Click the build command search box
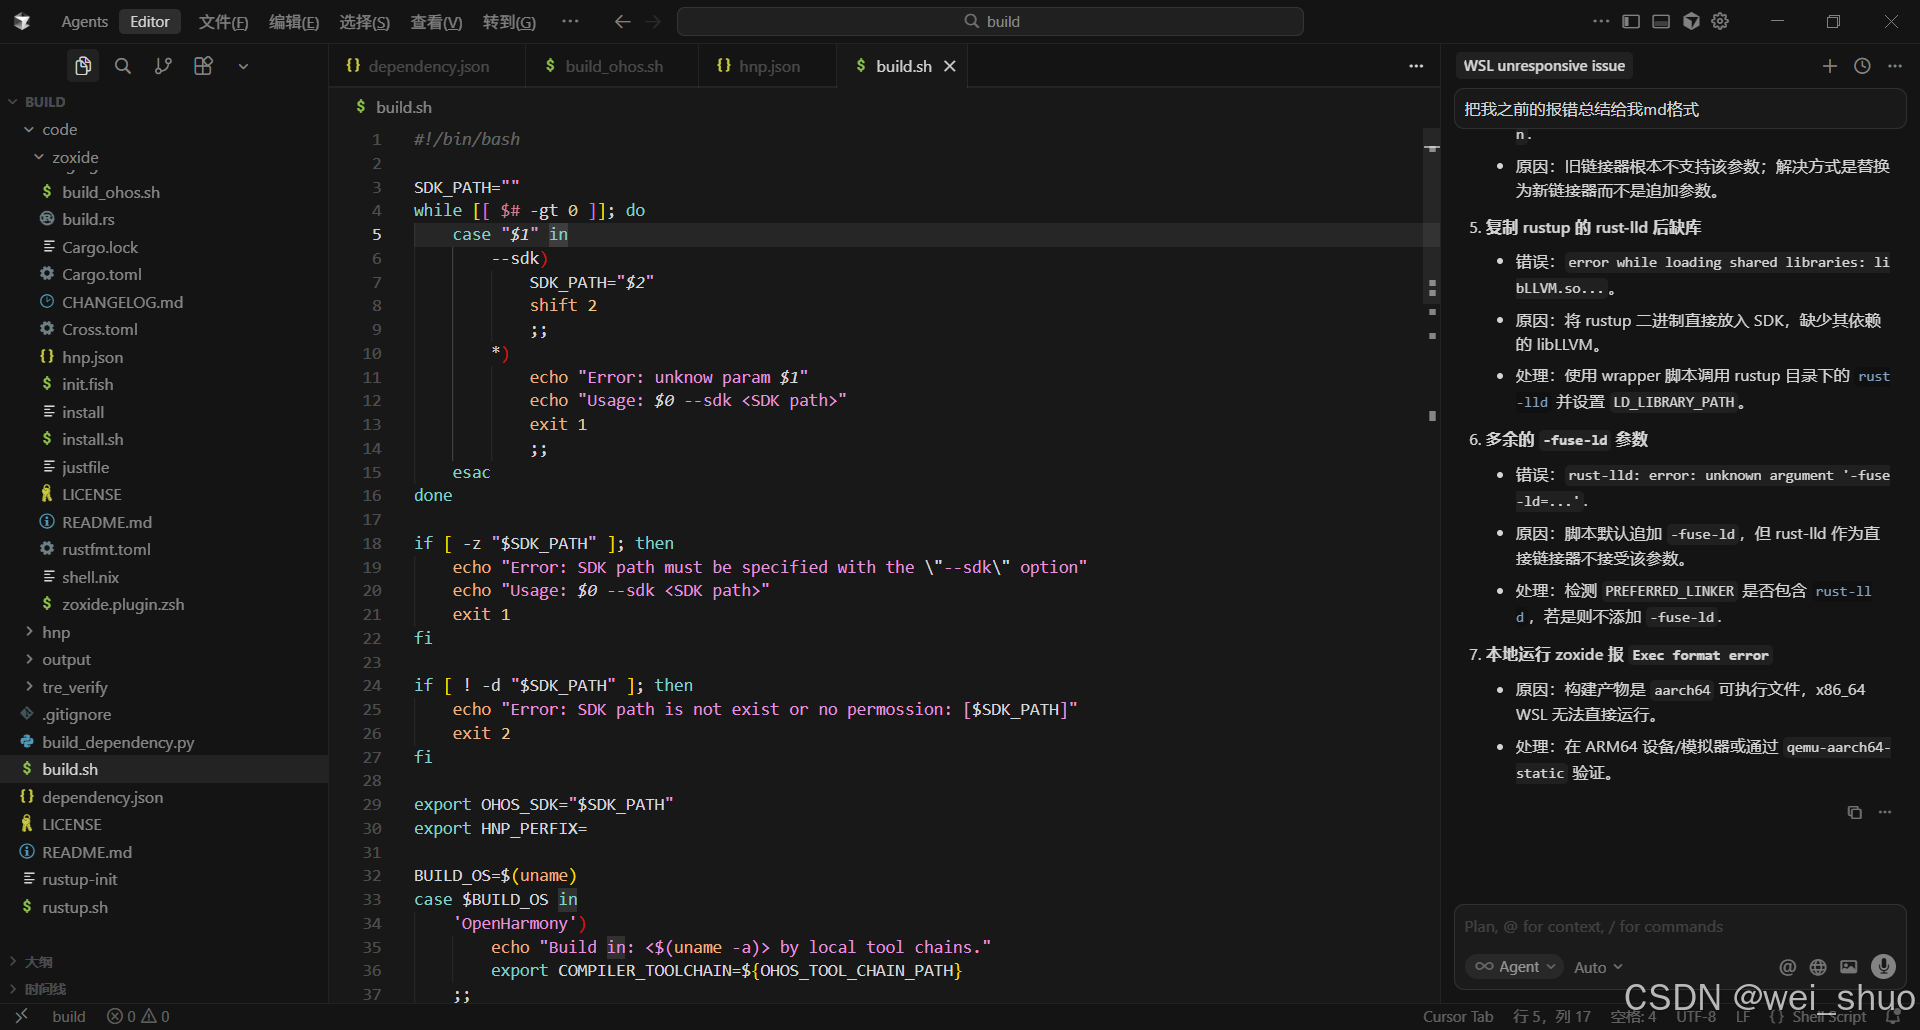 pos(990,21)
